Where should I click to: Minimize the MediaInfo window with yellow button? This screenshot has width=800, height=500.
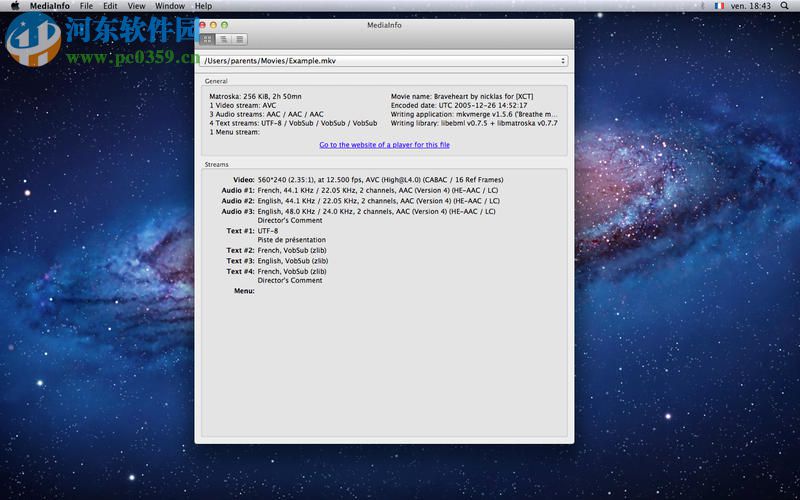click(x=213, y=25)
